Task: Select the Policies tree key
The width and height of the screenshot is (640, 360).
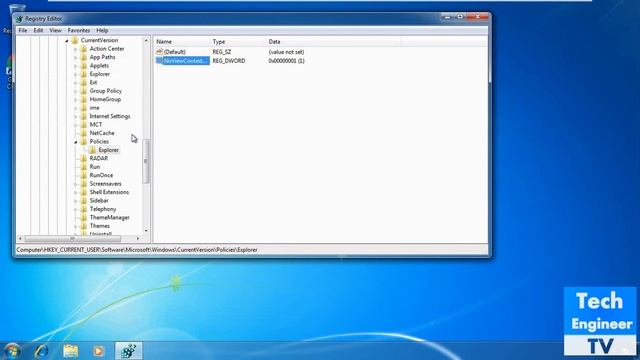Action: pos(99,142)
